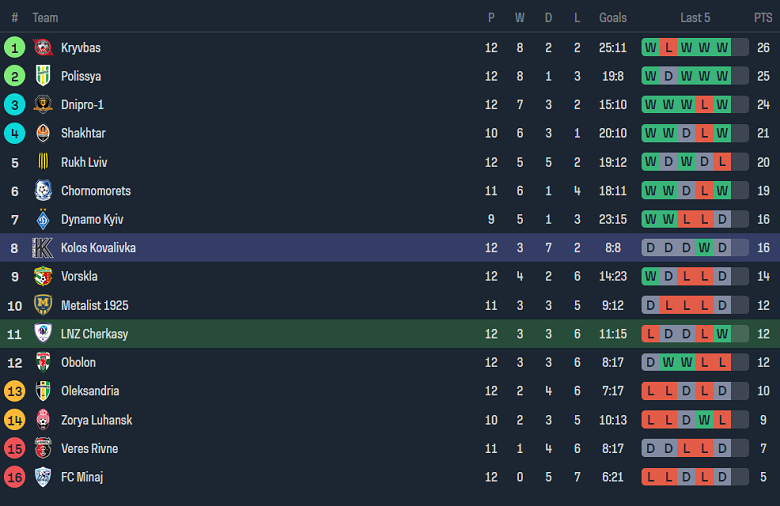The width and height of the screenshot is (780, 506).
Task: Open the LNZ Cherkasy team page
Action: (94, 334)
